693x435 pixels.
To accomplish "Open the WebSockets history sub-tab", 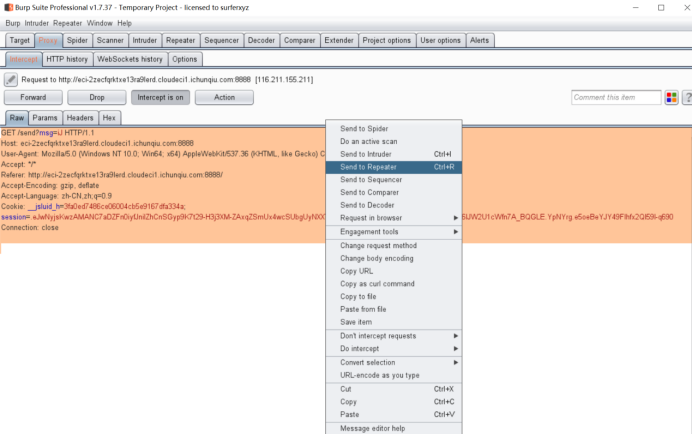I will 130,59.
